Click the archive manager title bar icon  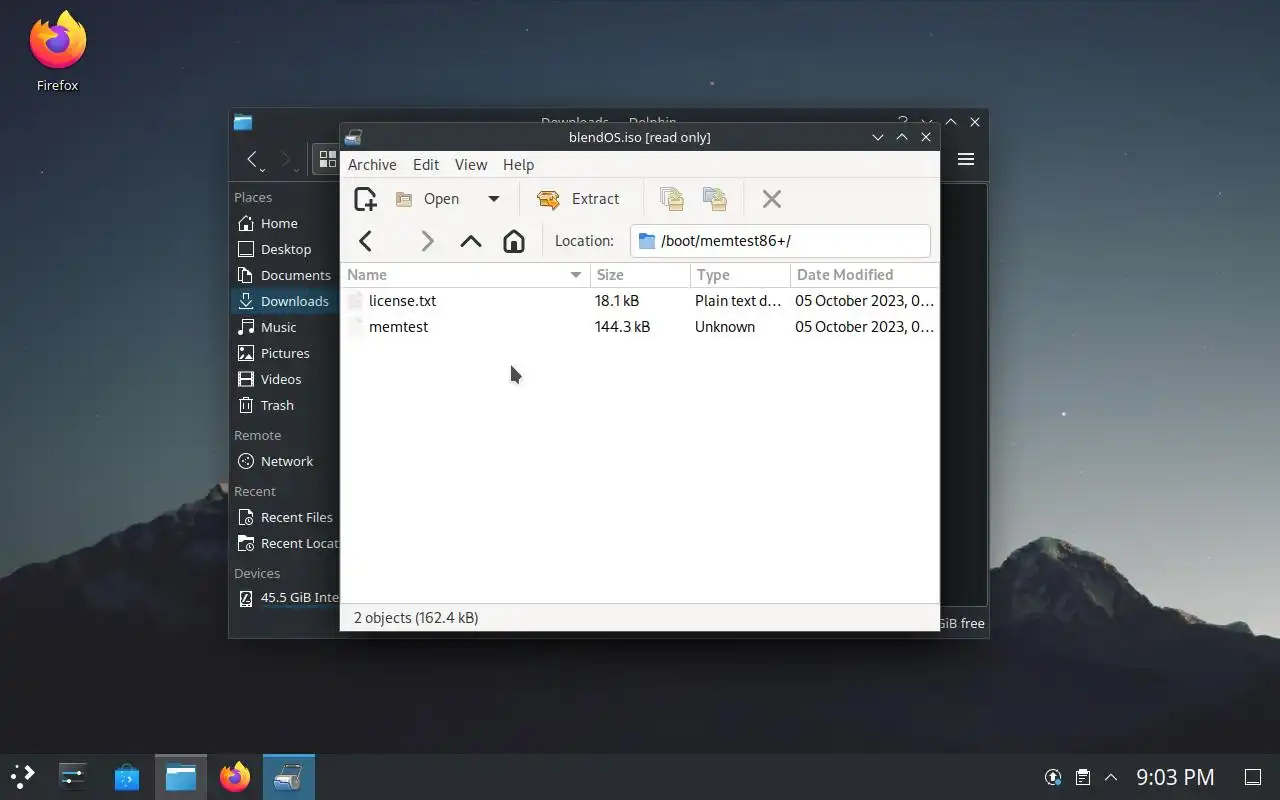[x=353, y=137]
